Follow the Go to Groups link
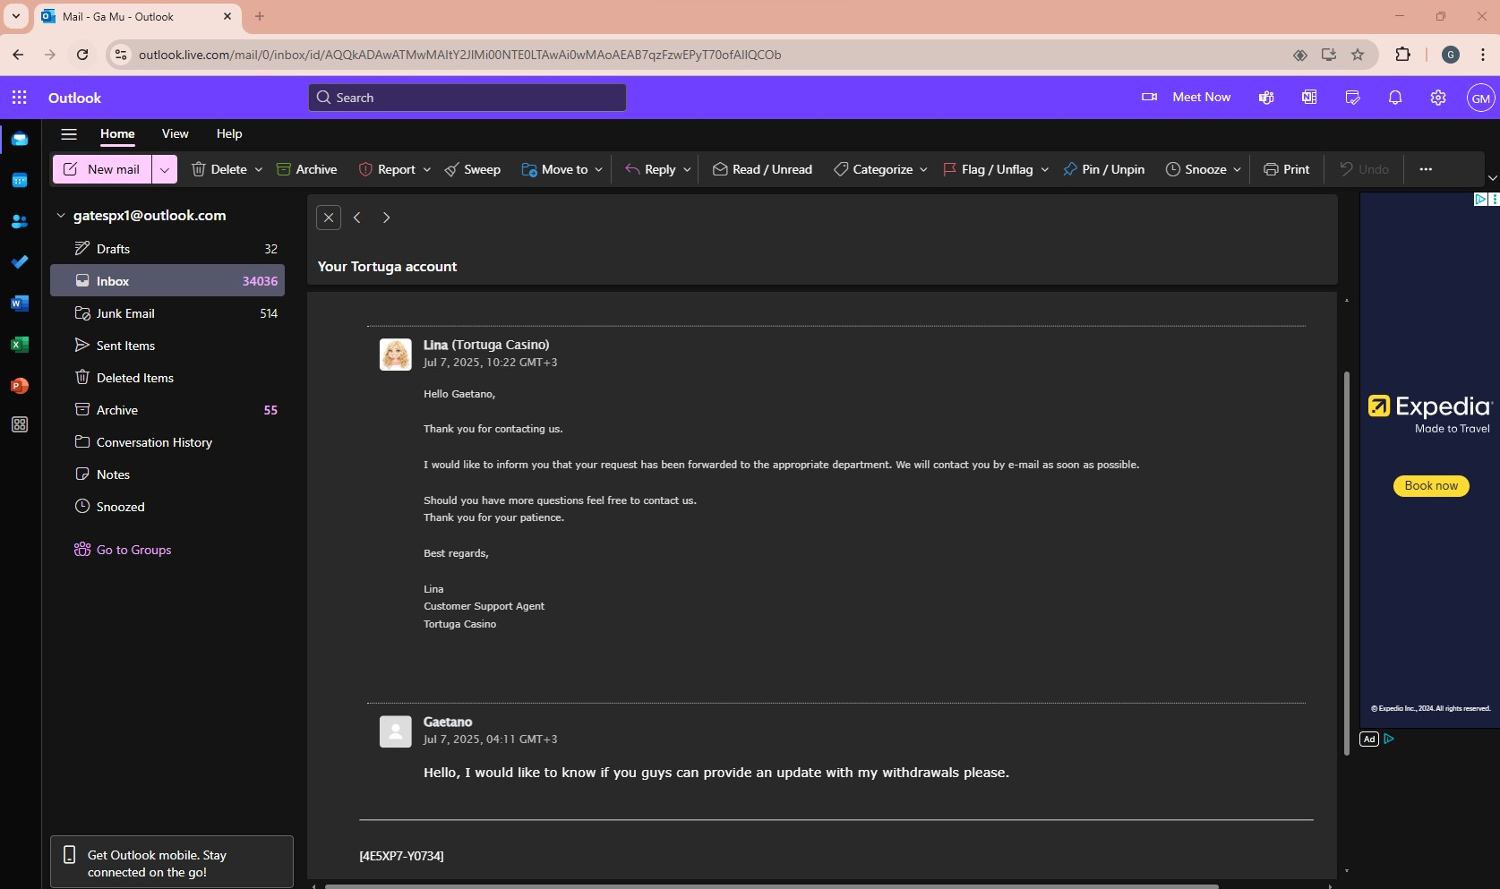1500x889 pixels. 133,549
